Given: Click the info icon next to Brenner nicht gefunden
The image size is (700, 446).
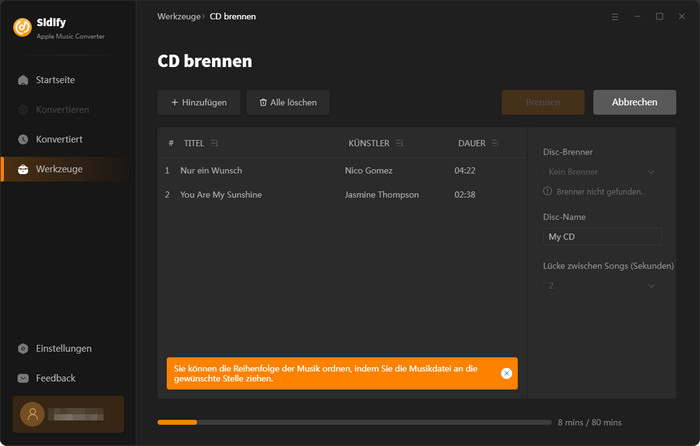Looking at the screenshot, I should coord(547,191).
